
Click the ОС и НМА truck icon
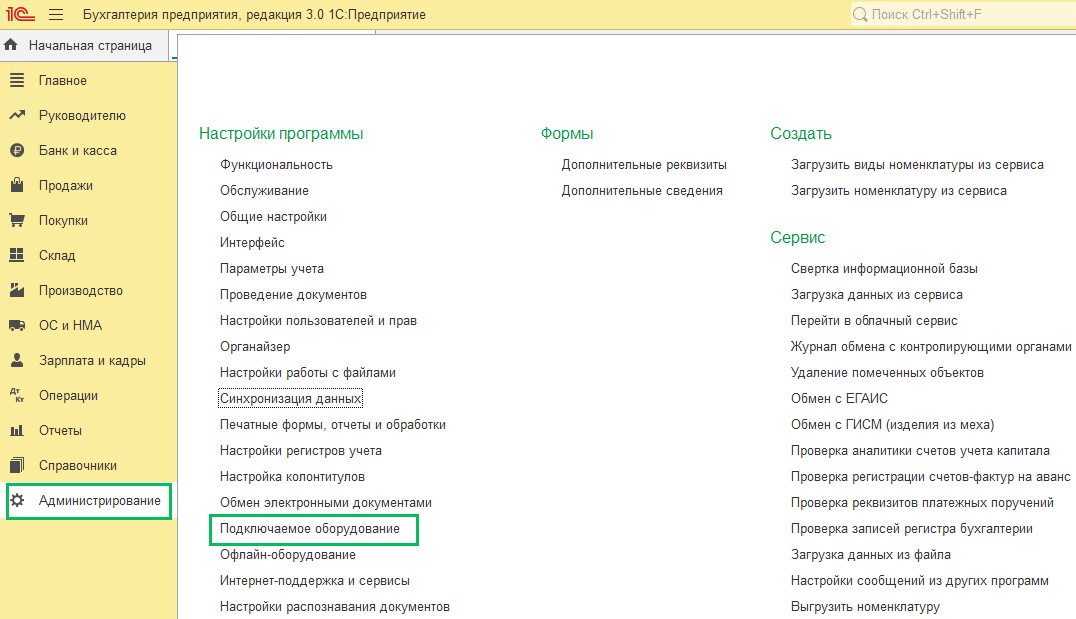(x=16, y=326)
